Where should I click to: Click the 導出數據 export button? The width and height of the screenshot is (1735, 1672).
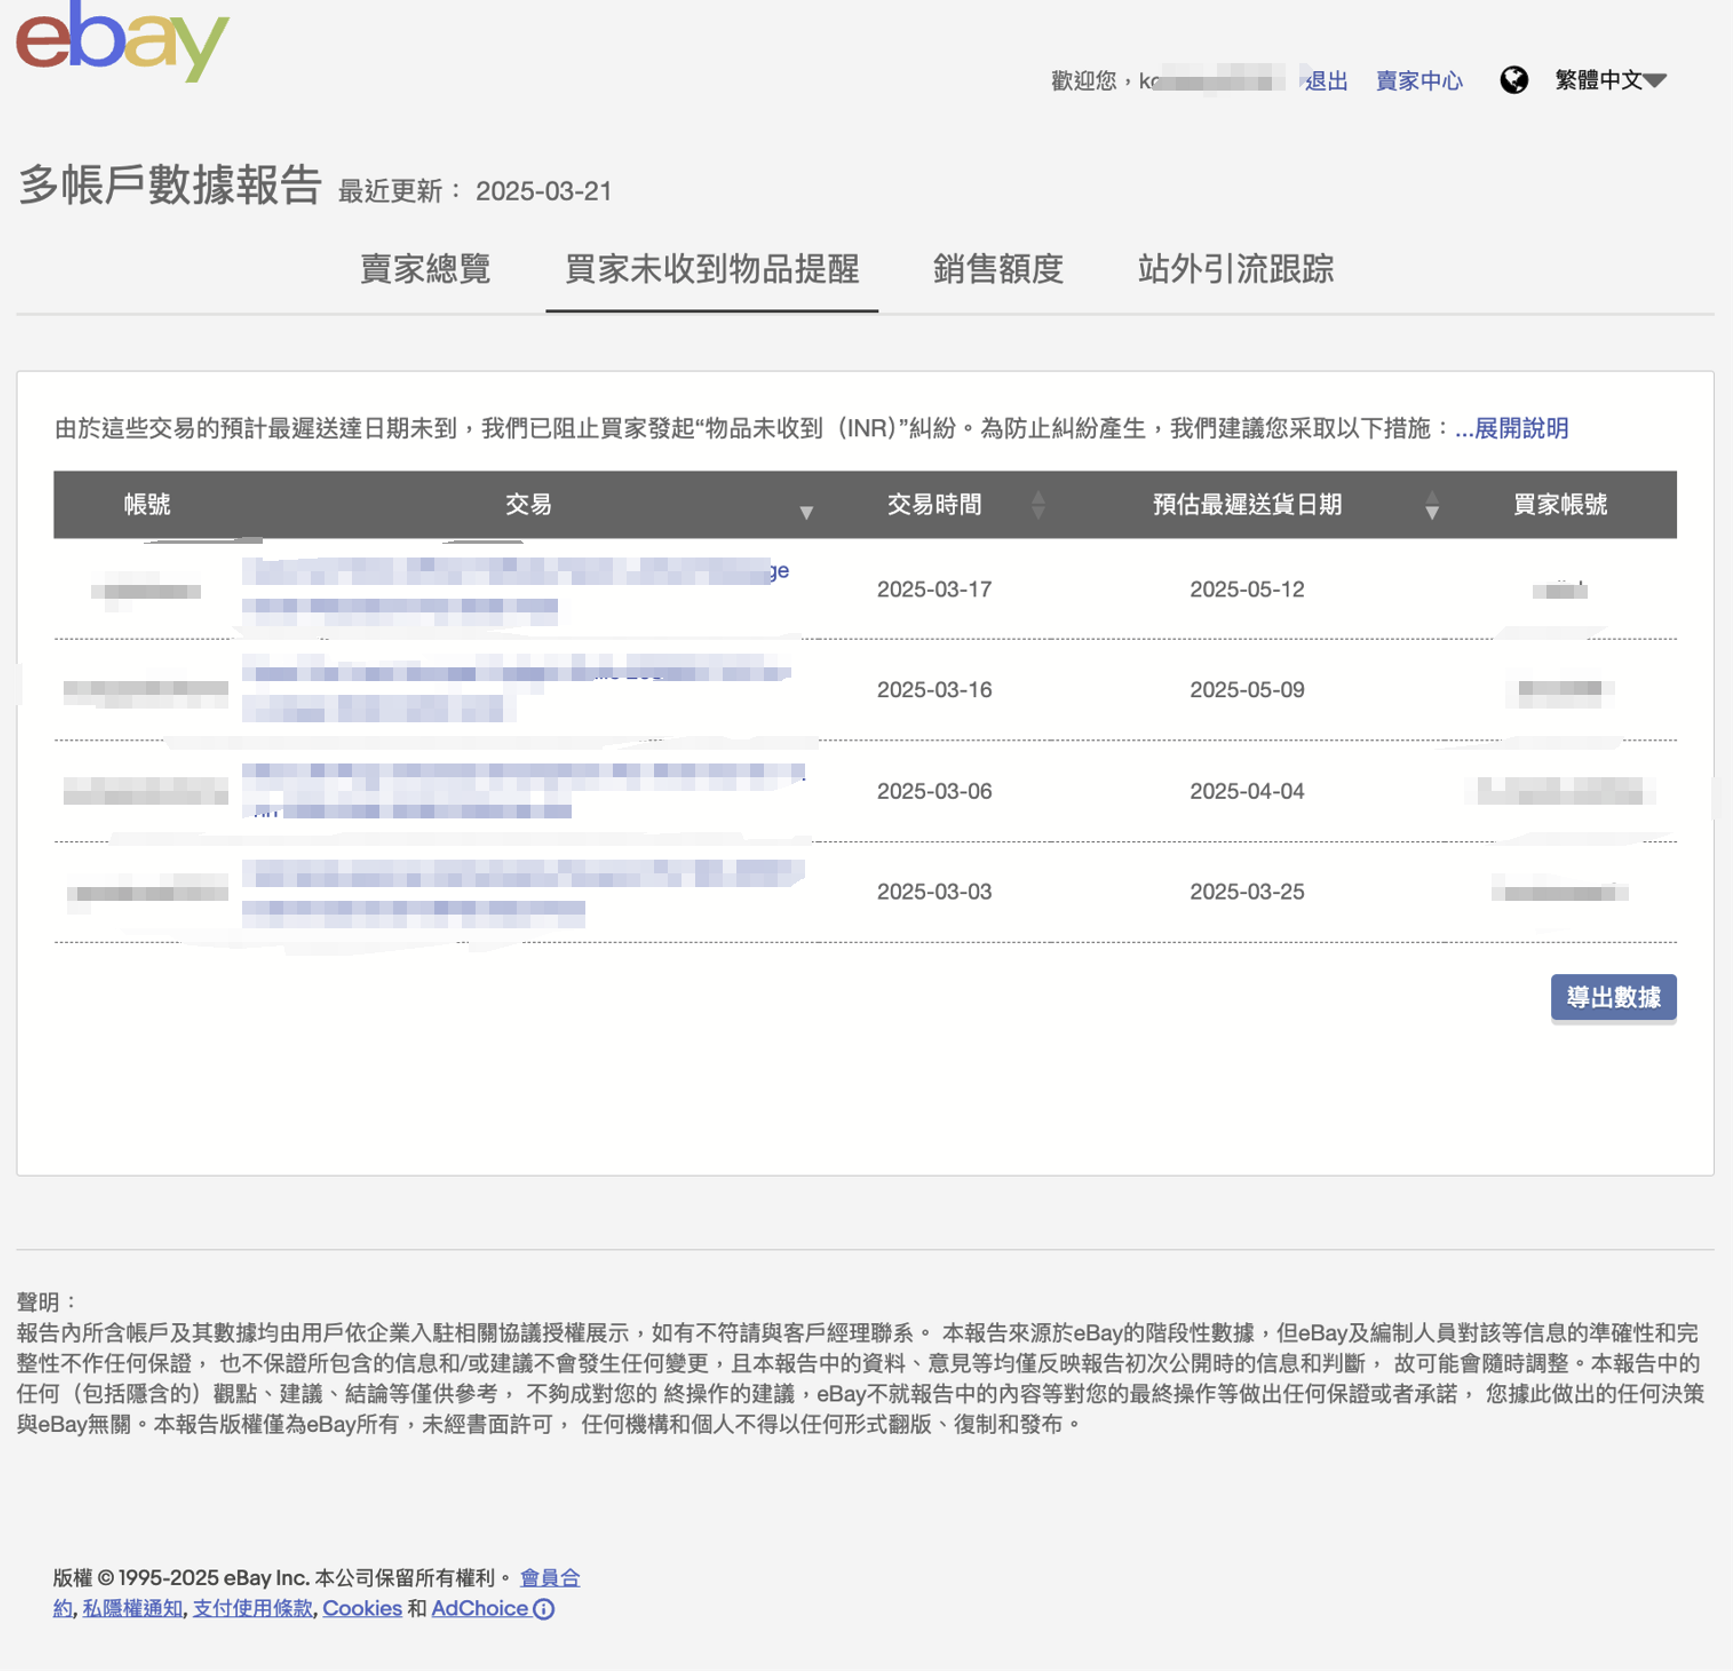pos(1612,997)
